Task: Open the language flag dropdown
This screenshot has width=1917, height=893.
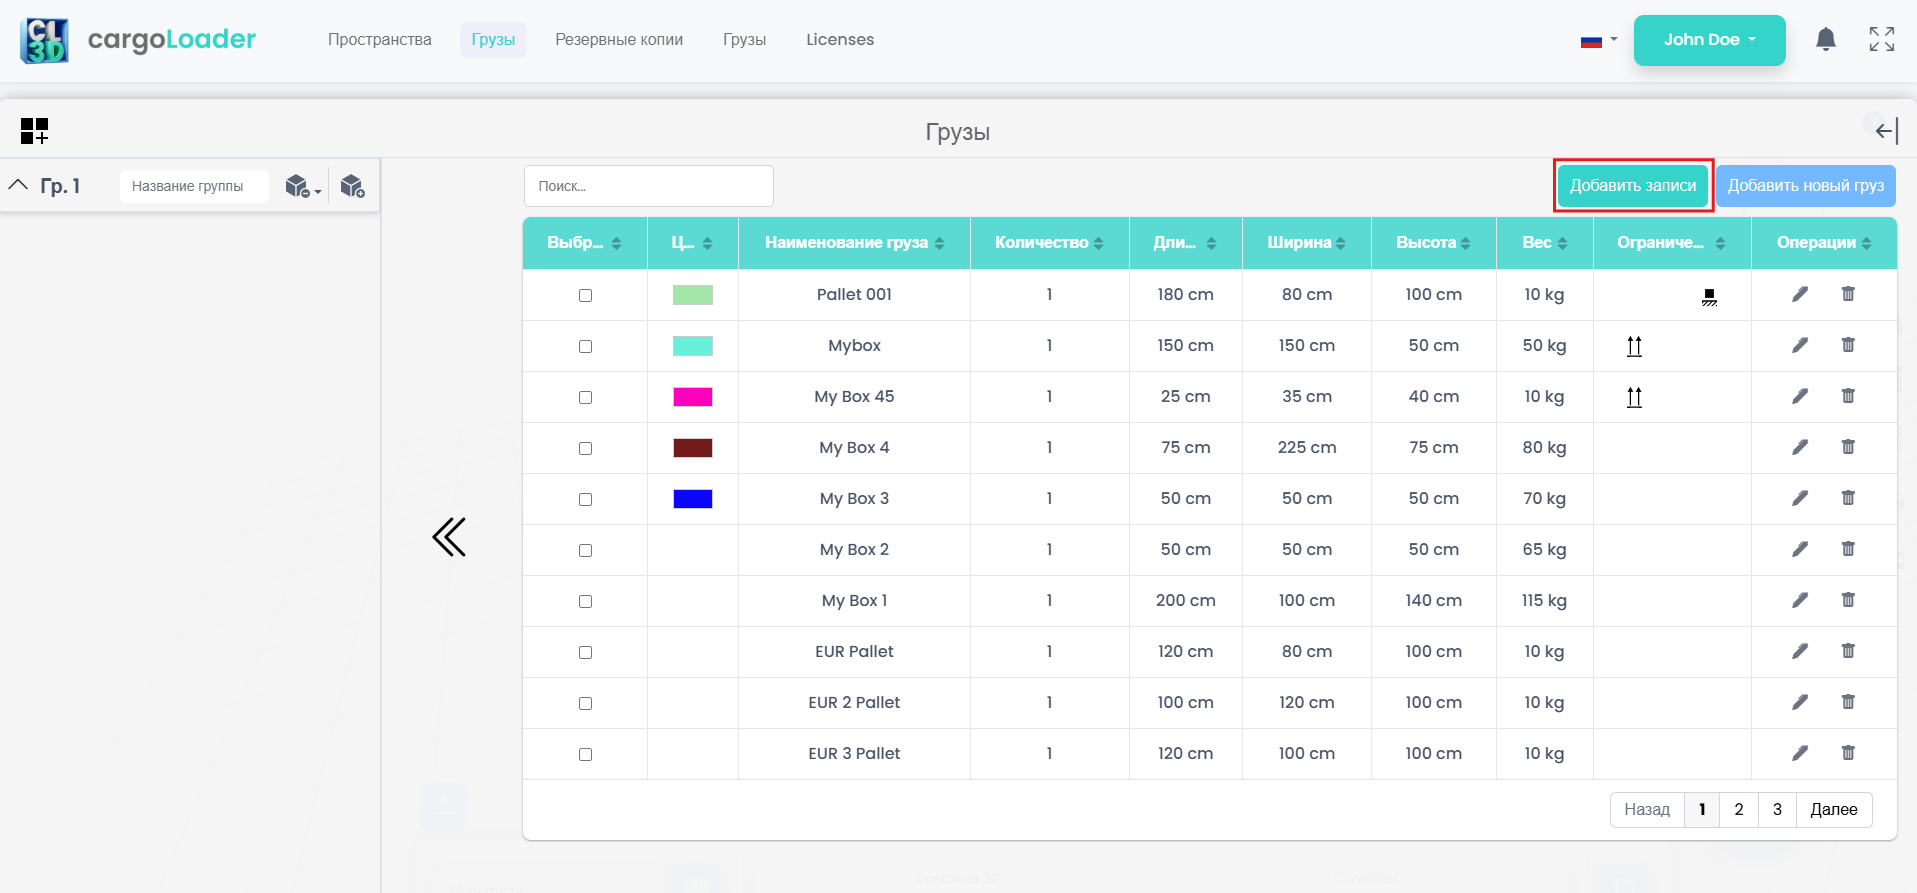Action: pos(1598,41)
